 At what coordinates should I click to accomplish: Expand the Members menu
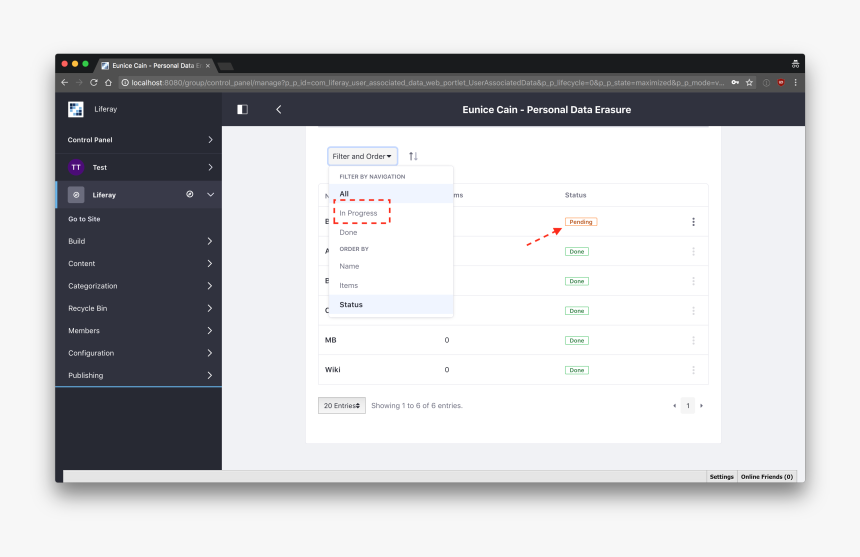139,331
